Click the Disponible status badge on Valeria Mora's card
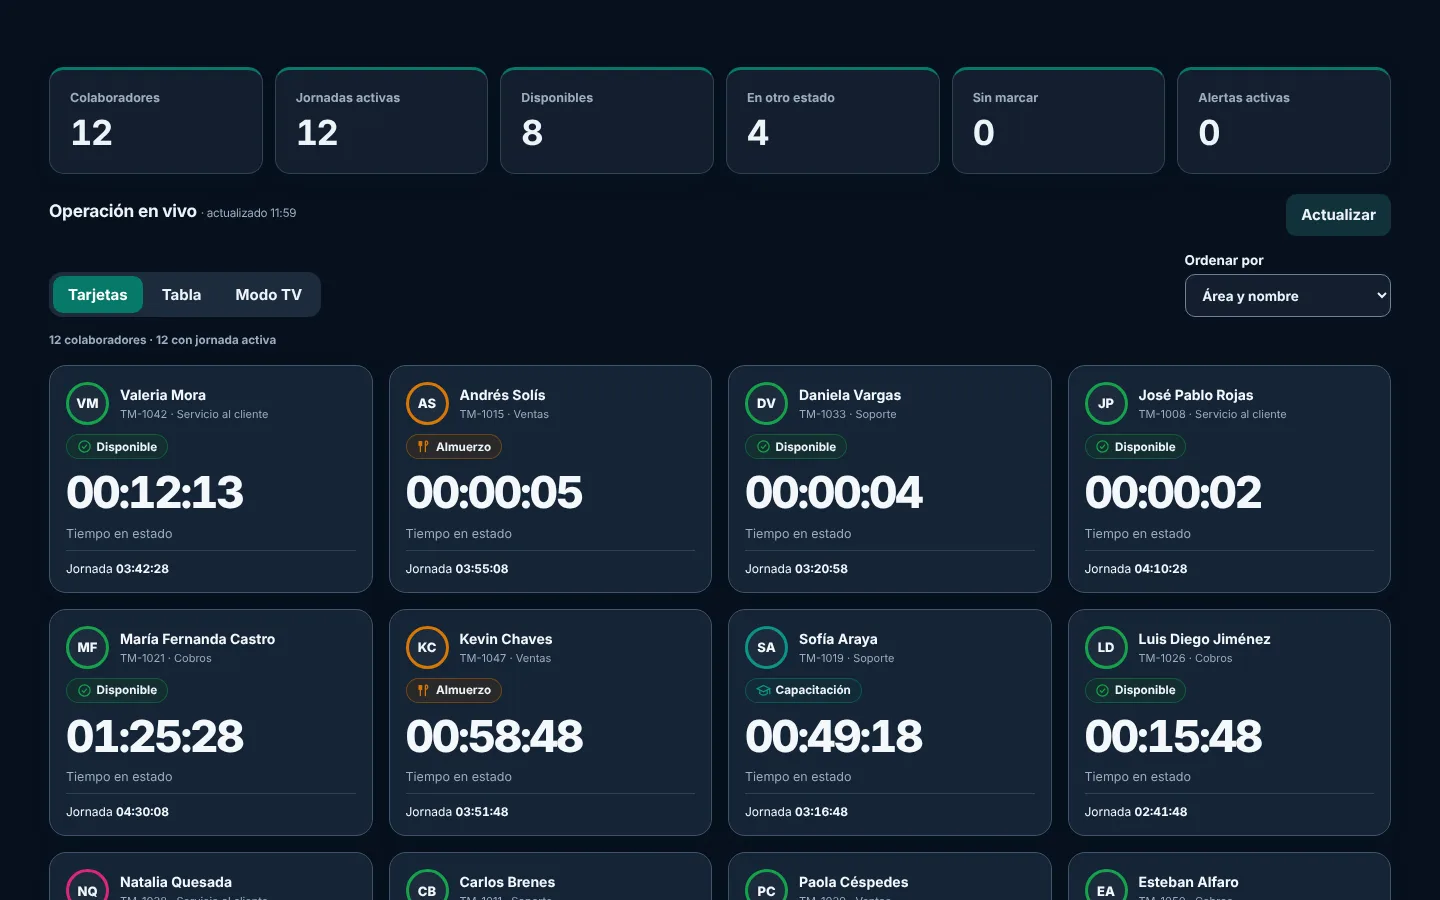 [x=117, y=447]
